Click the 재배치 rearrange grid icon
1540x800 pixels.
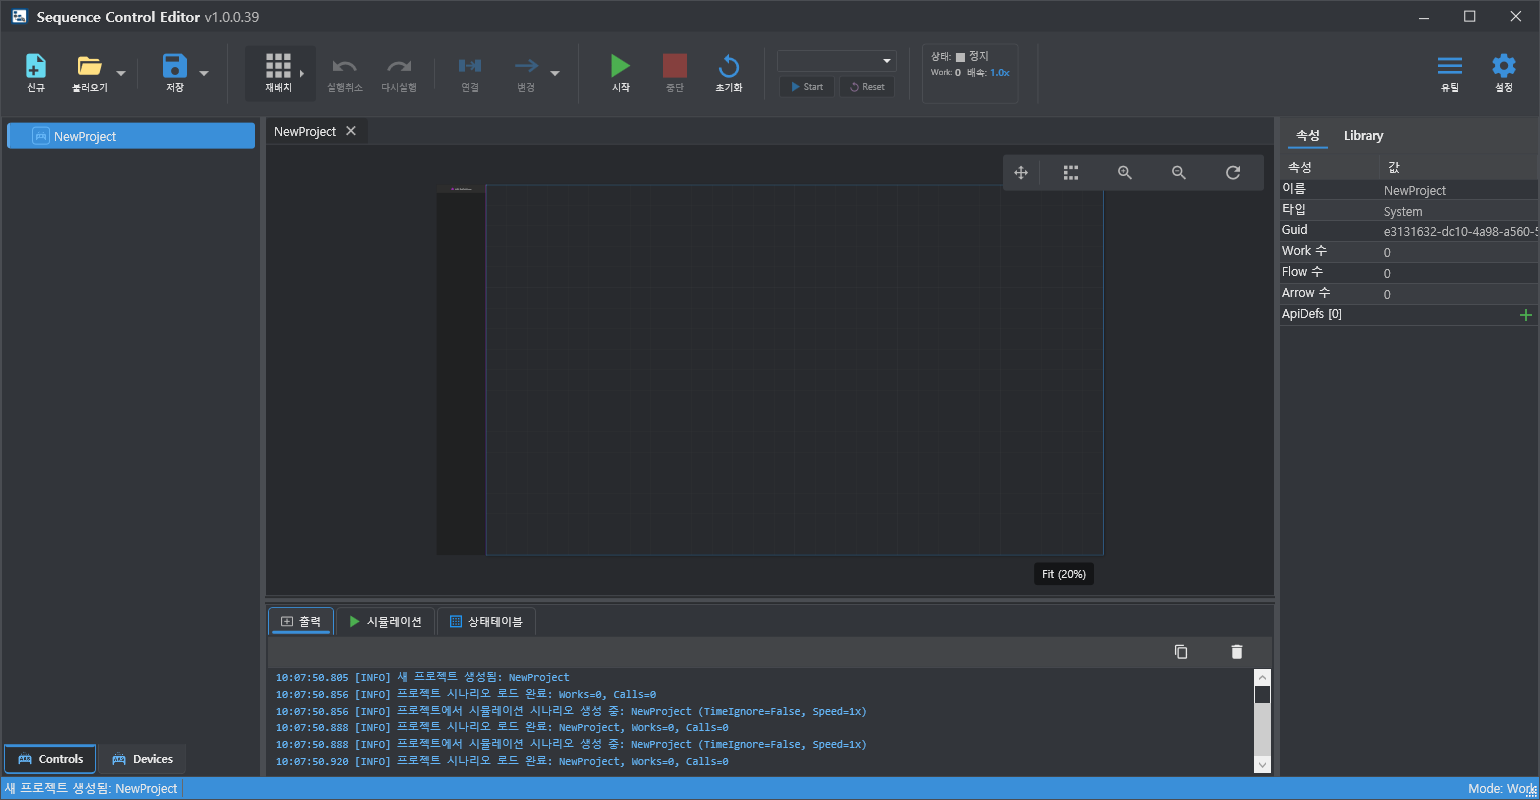[278, 67]
